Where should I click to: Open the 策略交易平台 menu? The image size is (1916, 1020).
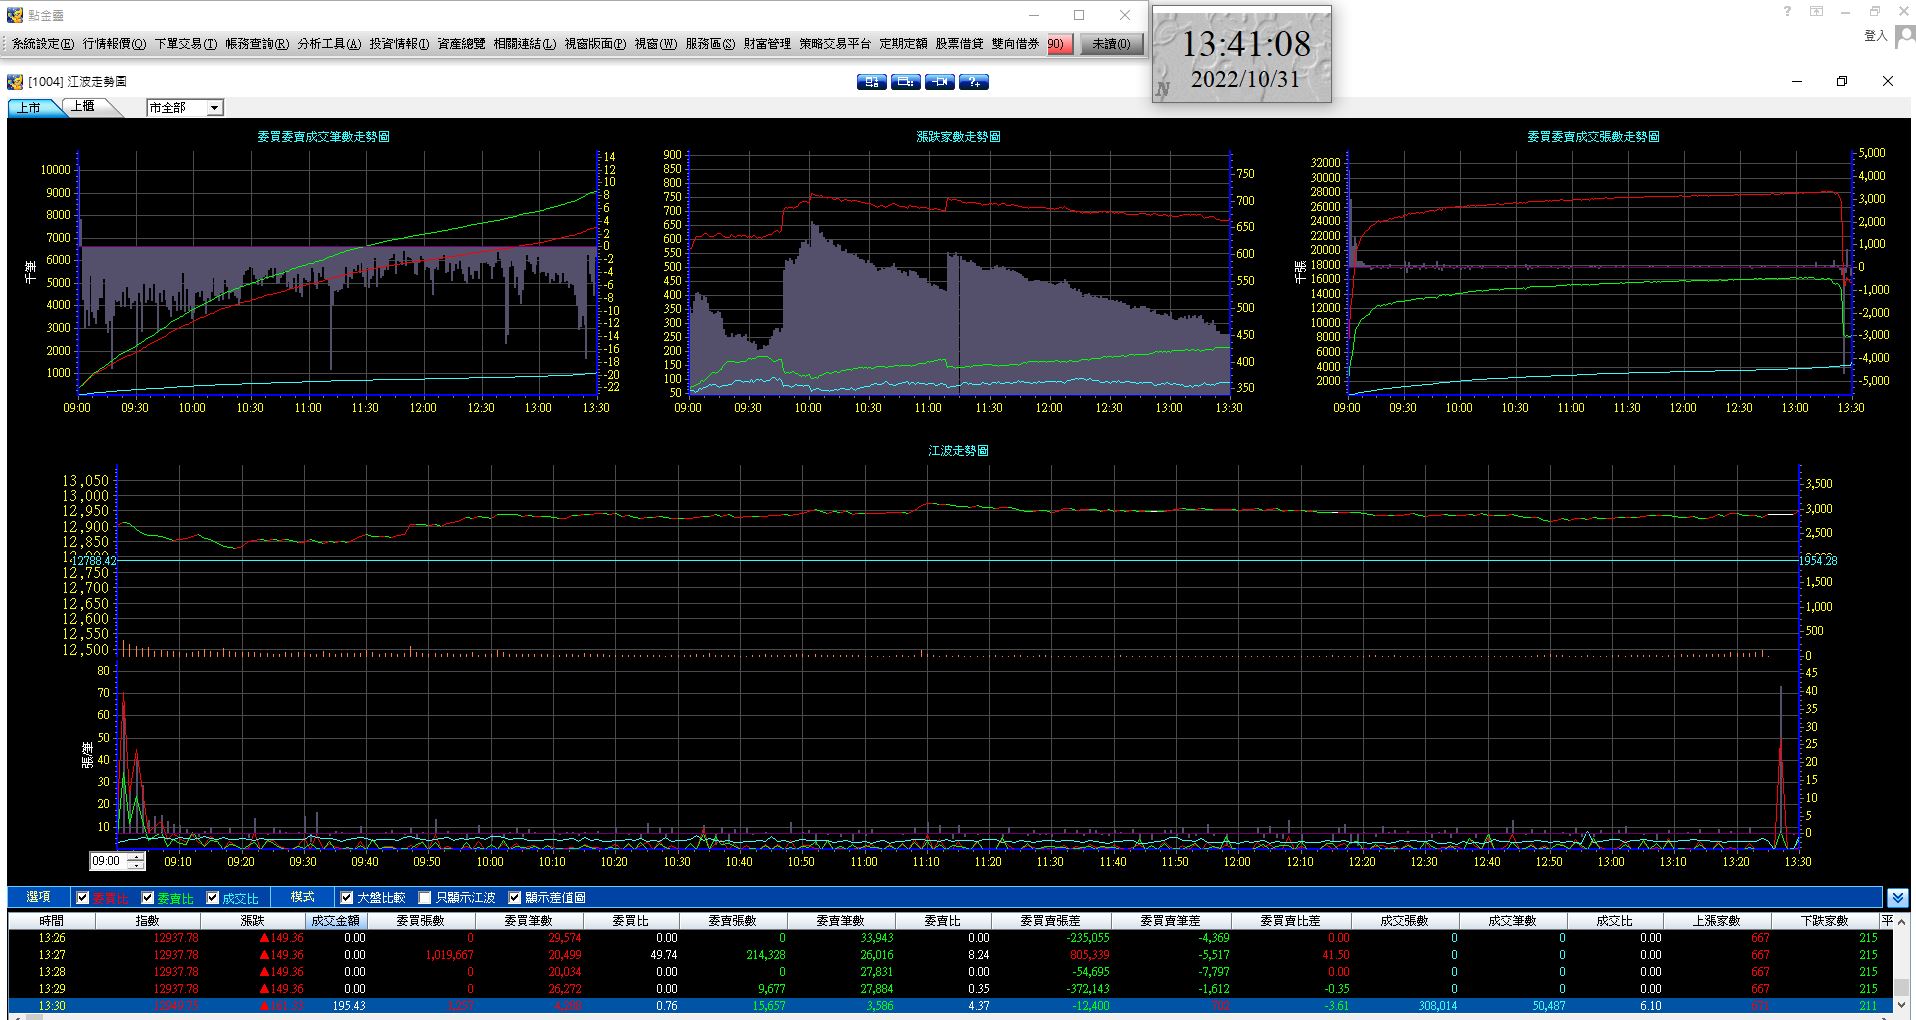click(835, 44)
